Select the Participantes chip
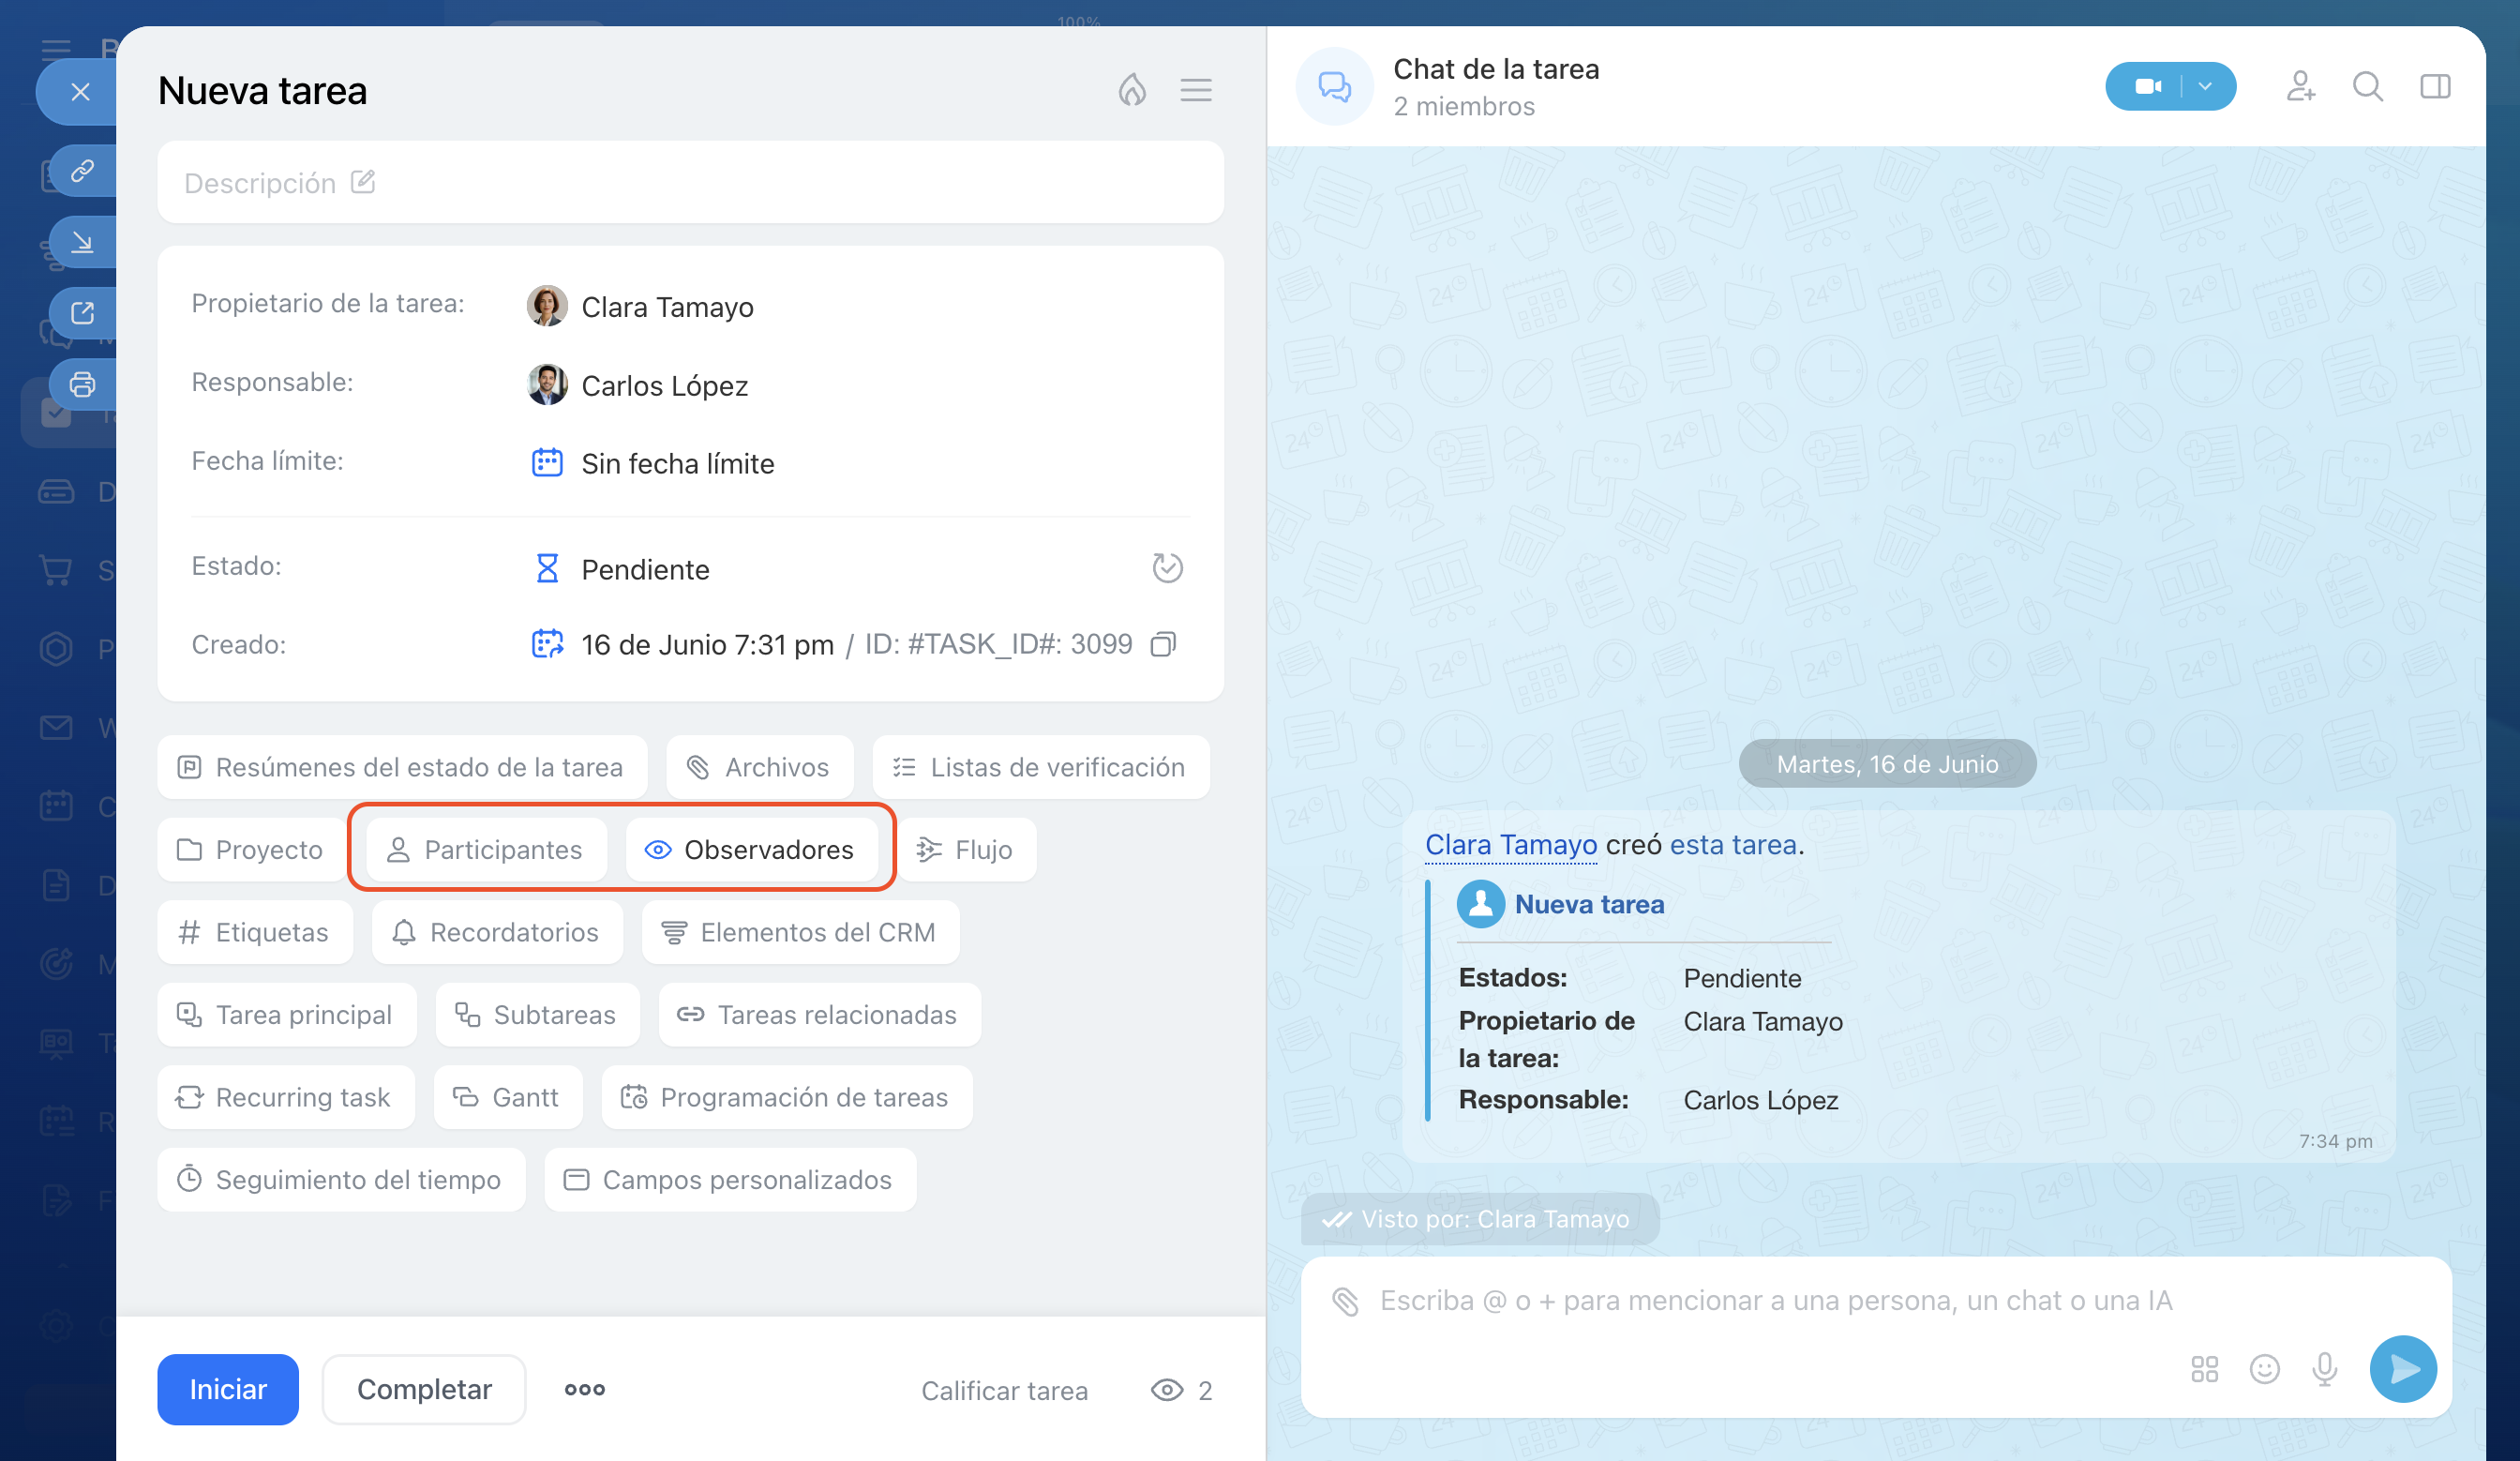The image size is (2520, 1461). (x=487, y=850)
